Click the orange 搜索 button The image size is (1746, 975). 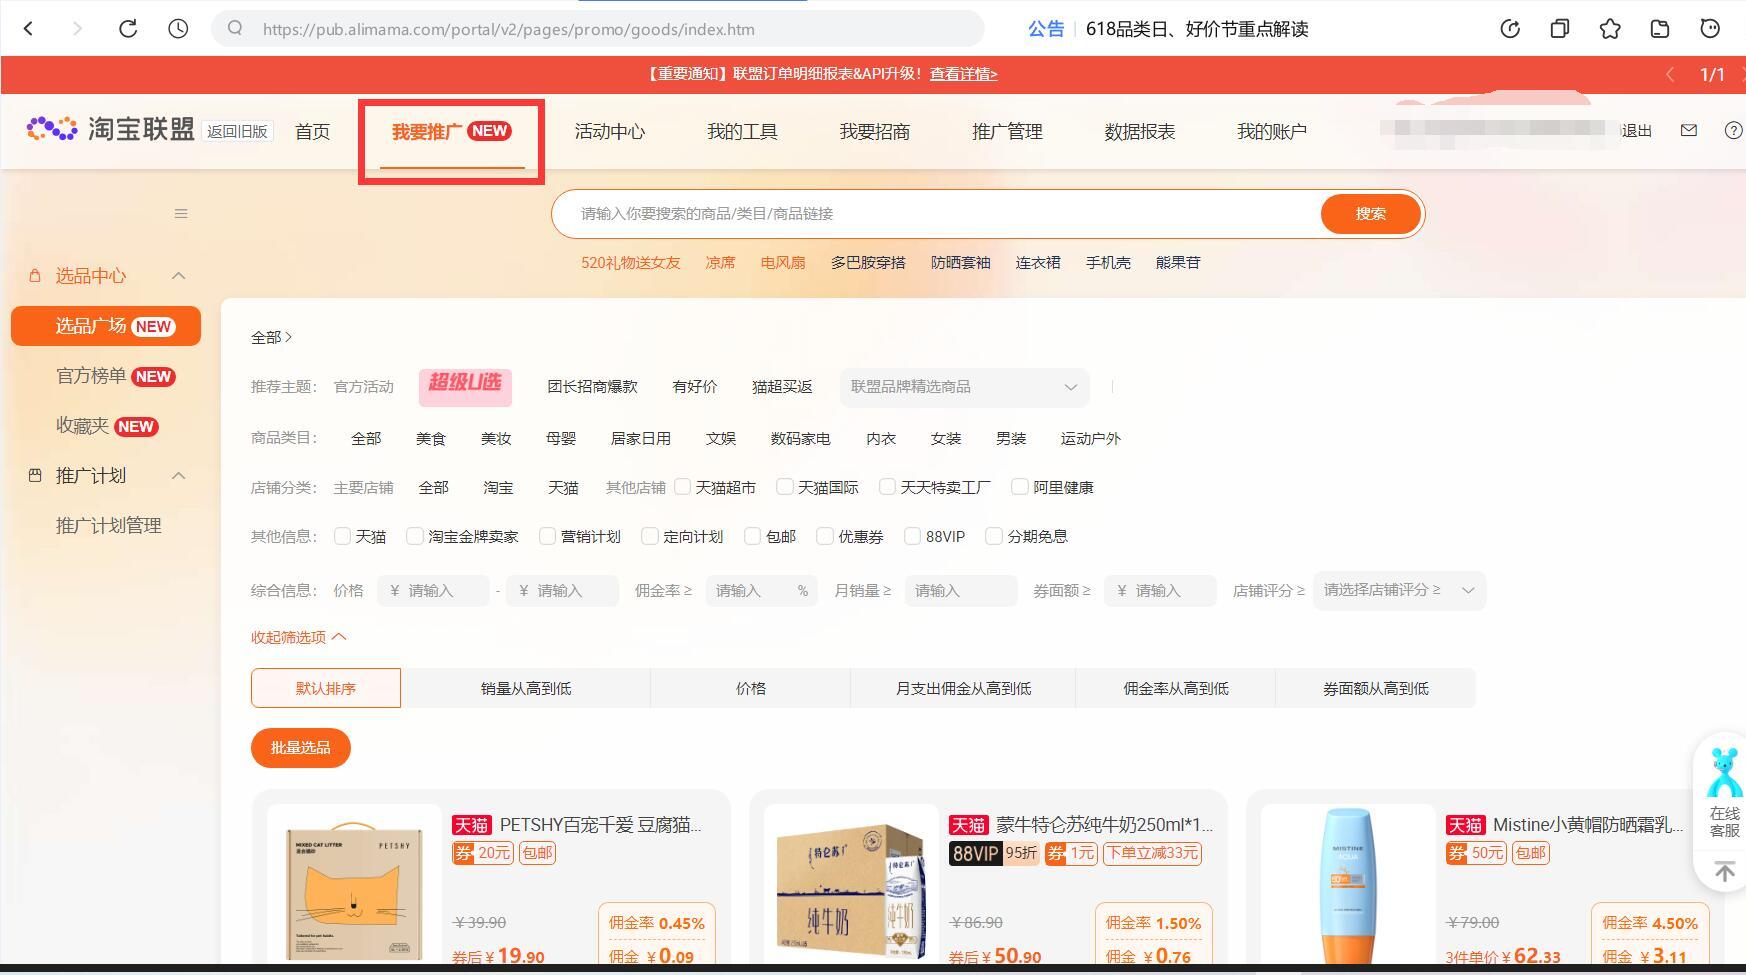[1371, 214]
